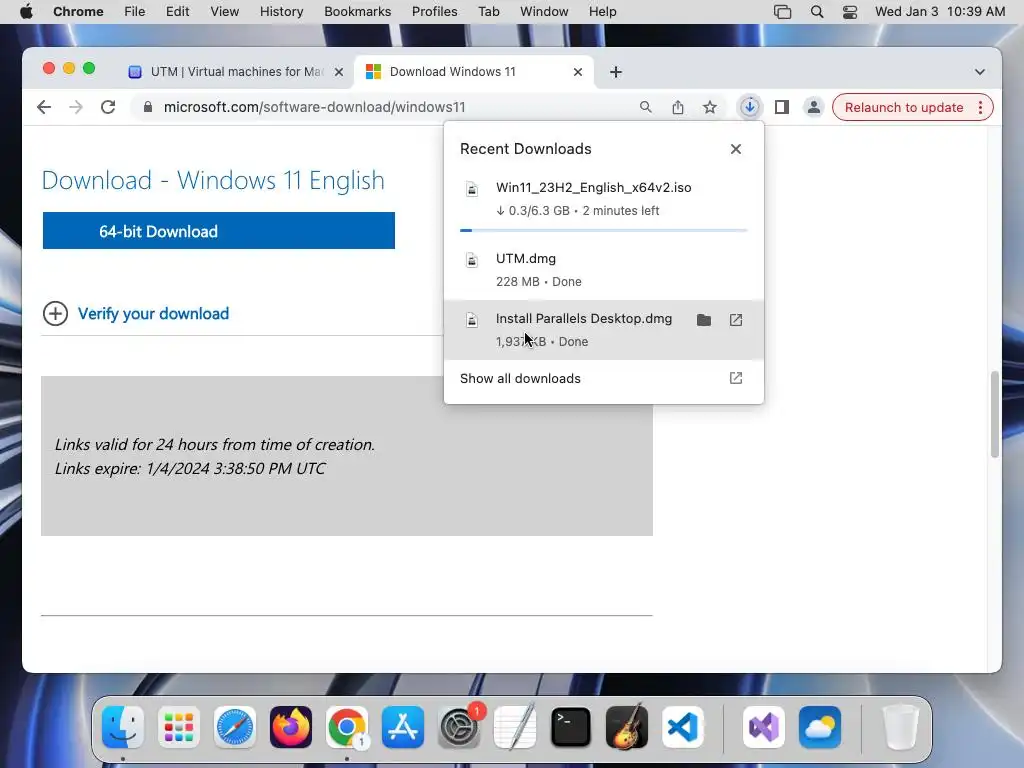
Task: Reload the current page
Action: pyautogui.click(x=108, y=107)
